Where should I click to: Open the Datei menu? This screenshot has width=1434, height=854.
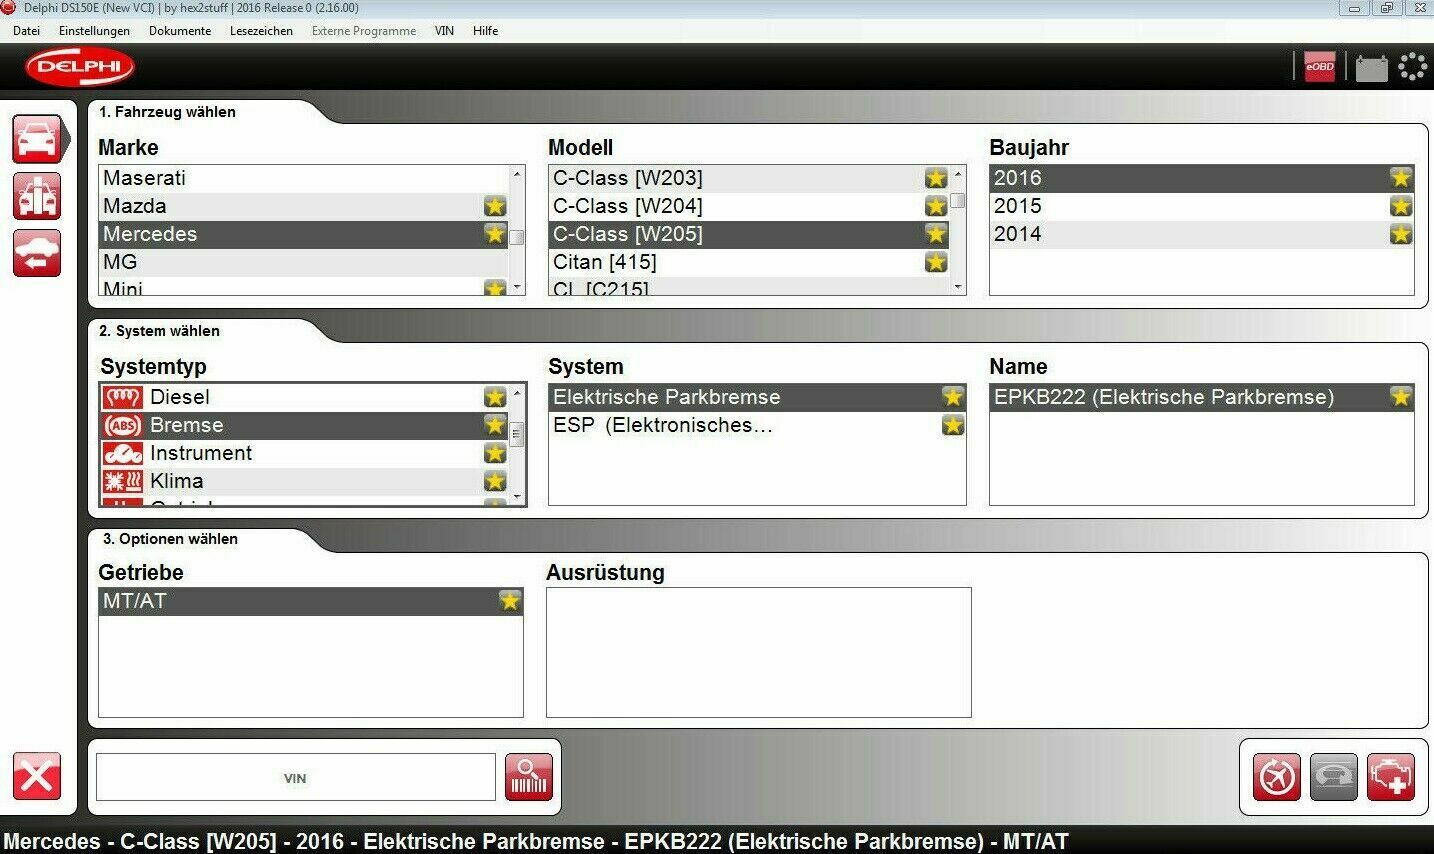(26, 31)
